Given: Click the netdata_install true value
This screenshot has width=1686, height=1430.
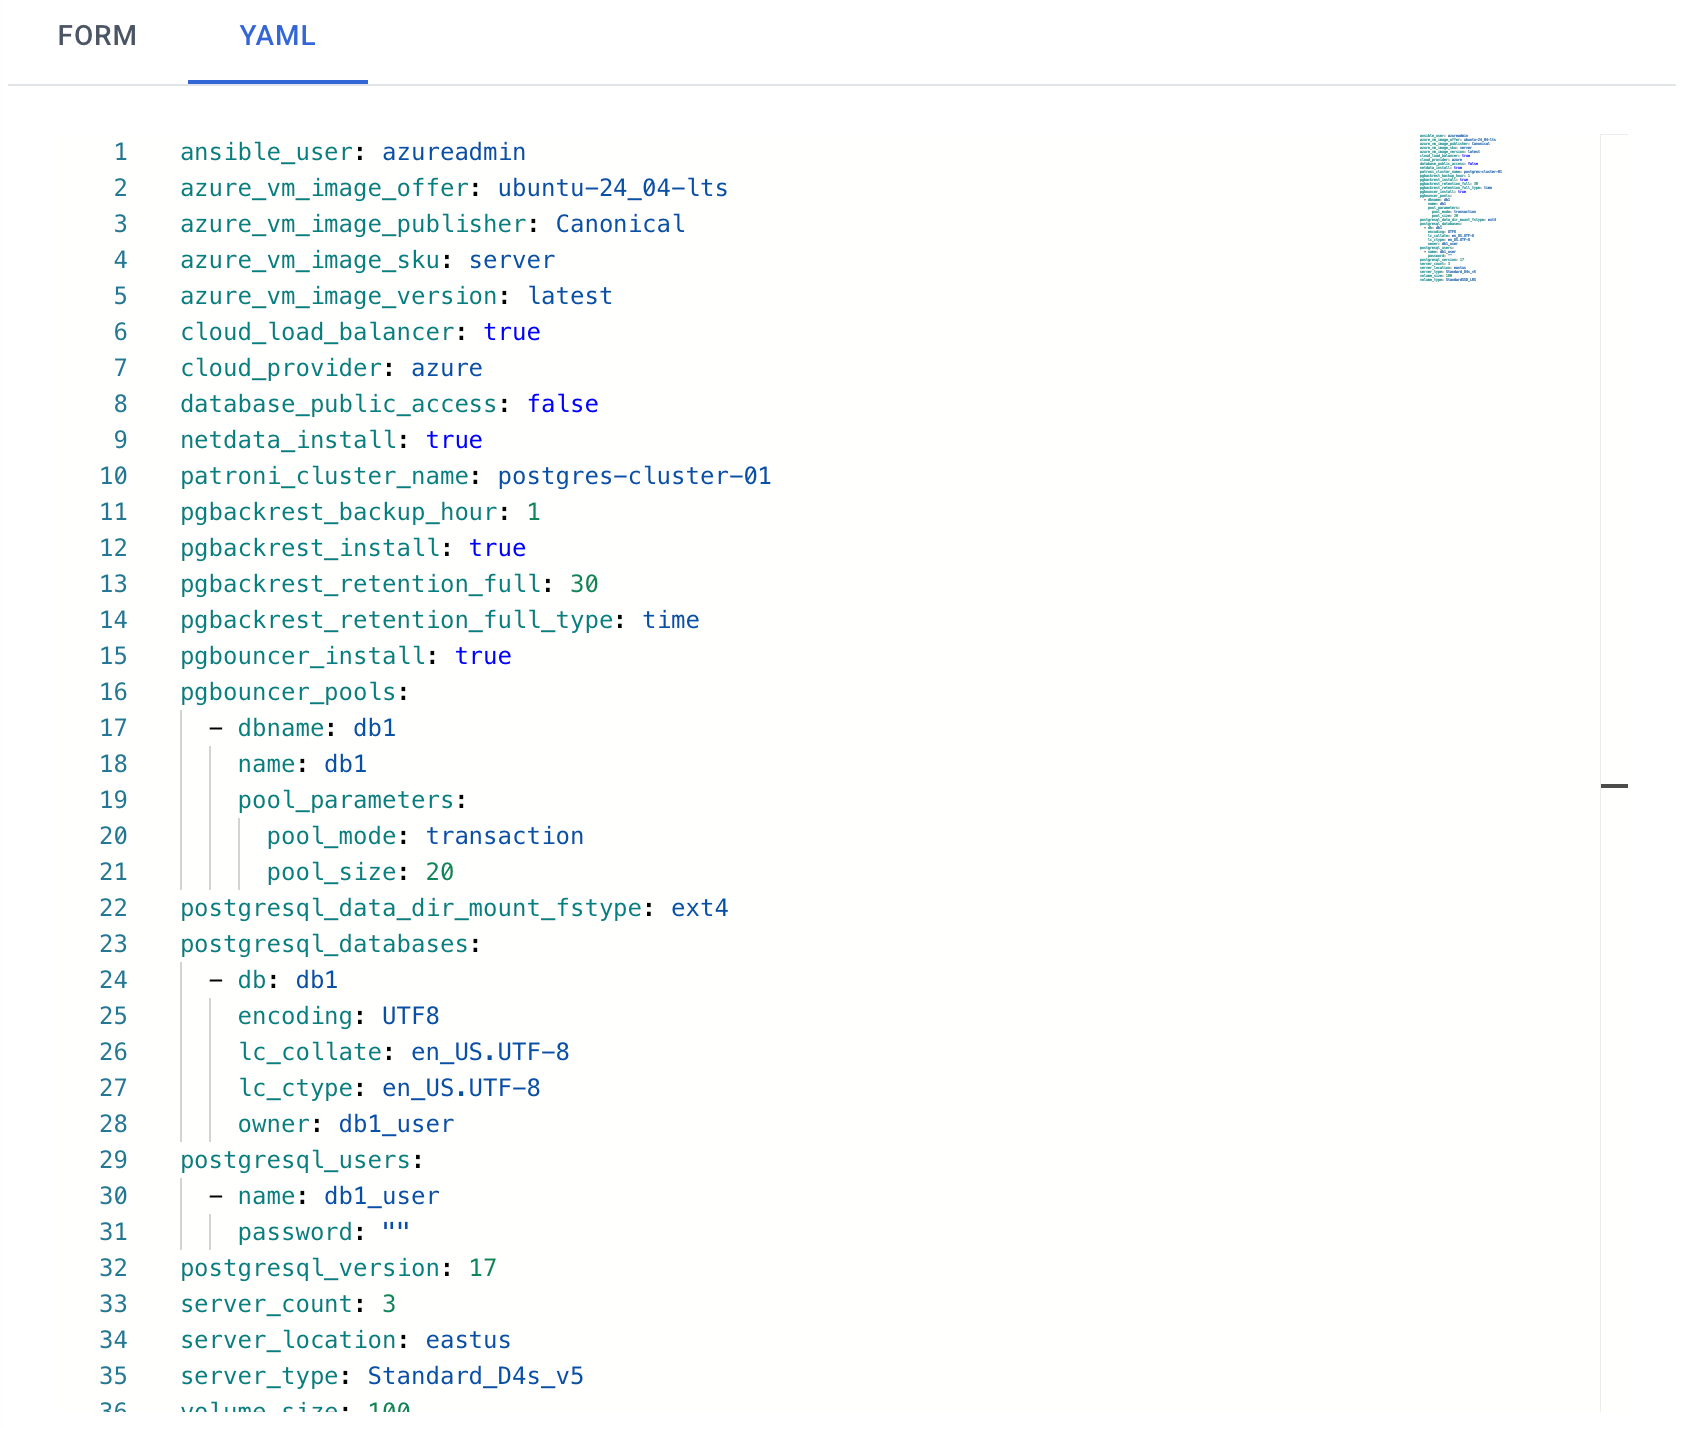Looking at the screenshot, I should 454,440.
